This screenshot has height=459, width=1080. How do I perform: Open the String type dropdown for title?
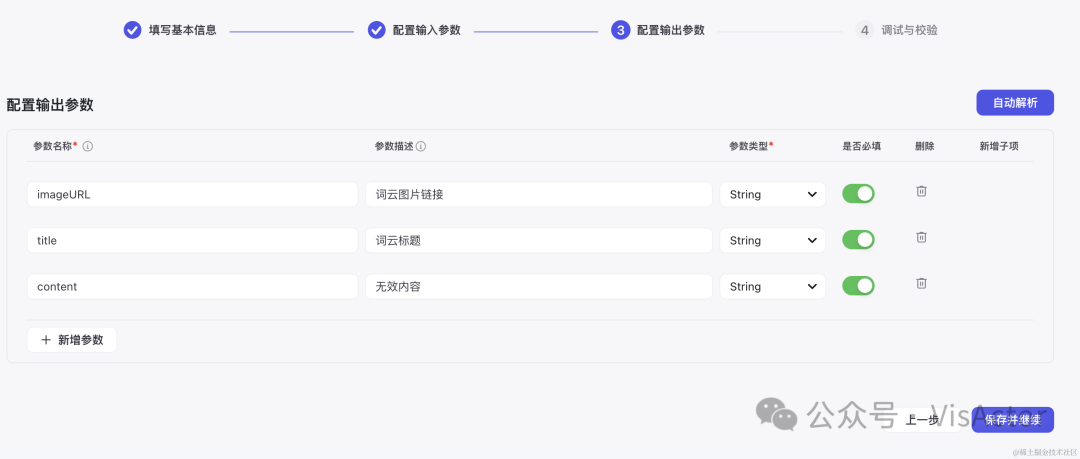coord(772,241)
